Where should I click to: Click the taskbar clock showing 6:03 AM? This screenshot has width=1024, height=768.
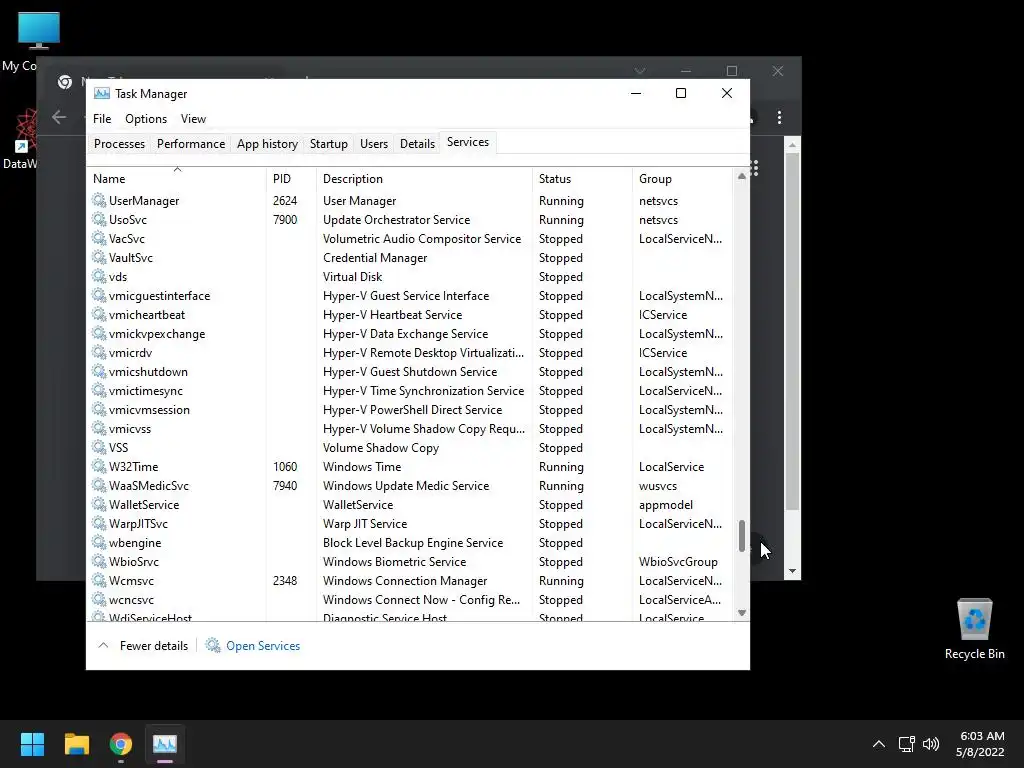click(x=980, y=744)
